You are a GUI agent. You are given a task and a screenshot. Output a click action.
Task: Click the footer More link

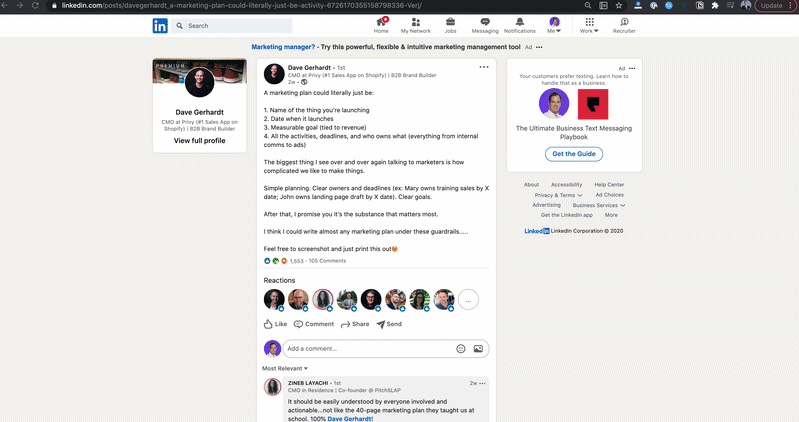(x=611, y=215)
